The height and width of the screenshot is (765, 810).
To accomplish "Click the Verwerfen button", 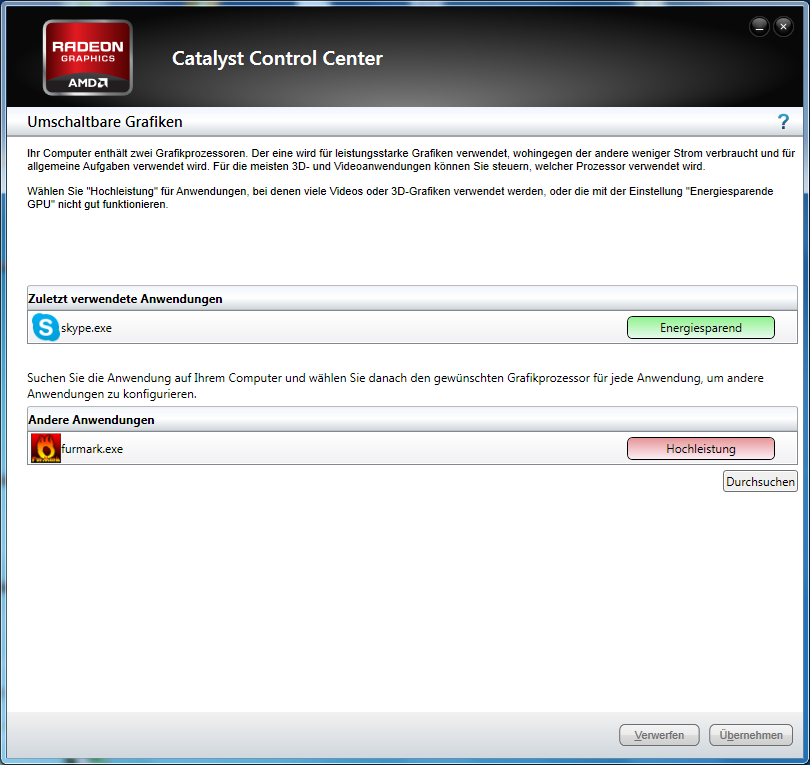I will 659,735.
